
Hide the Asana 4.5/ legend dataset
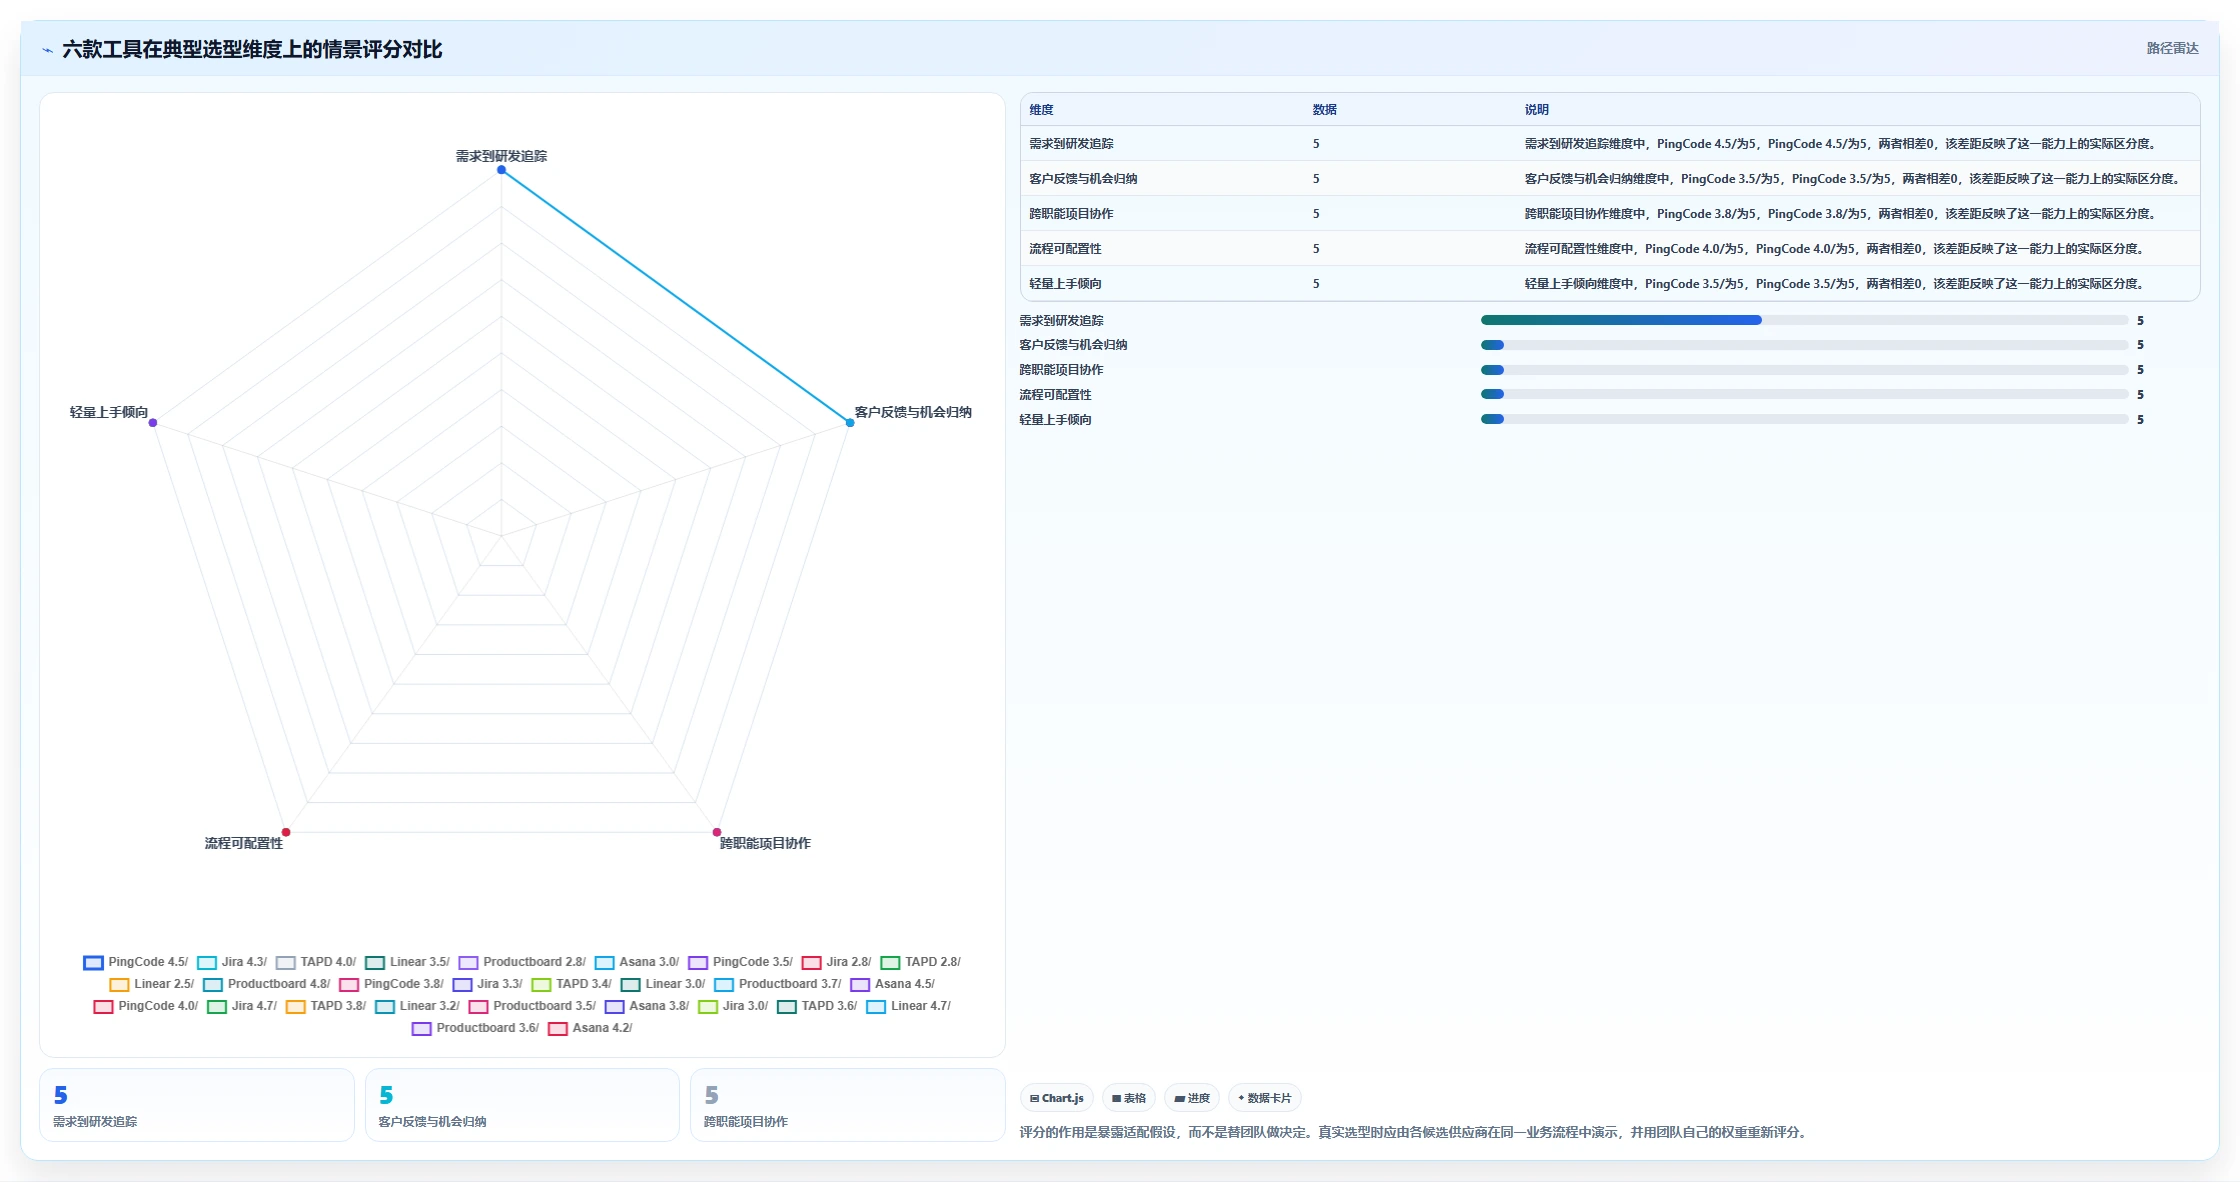coord(893,984)
